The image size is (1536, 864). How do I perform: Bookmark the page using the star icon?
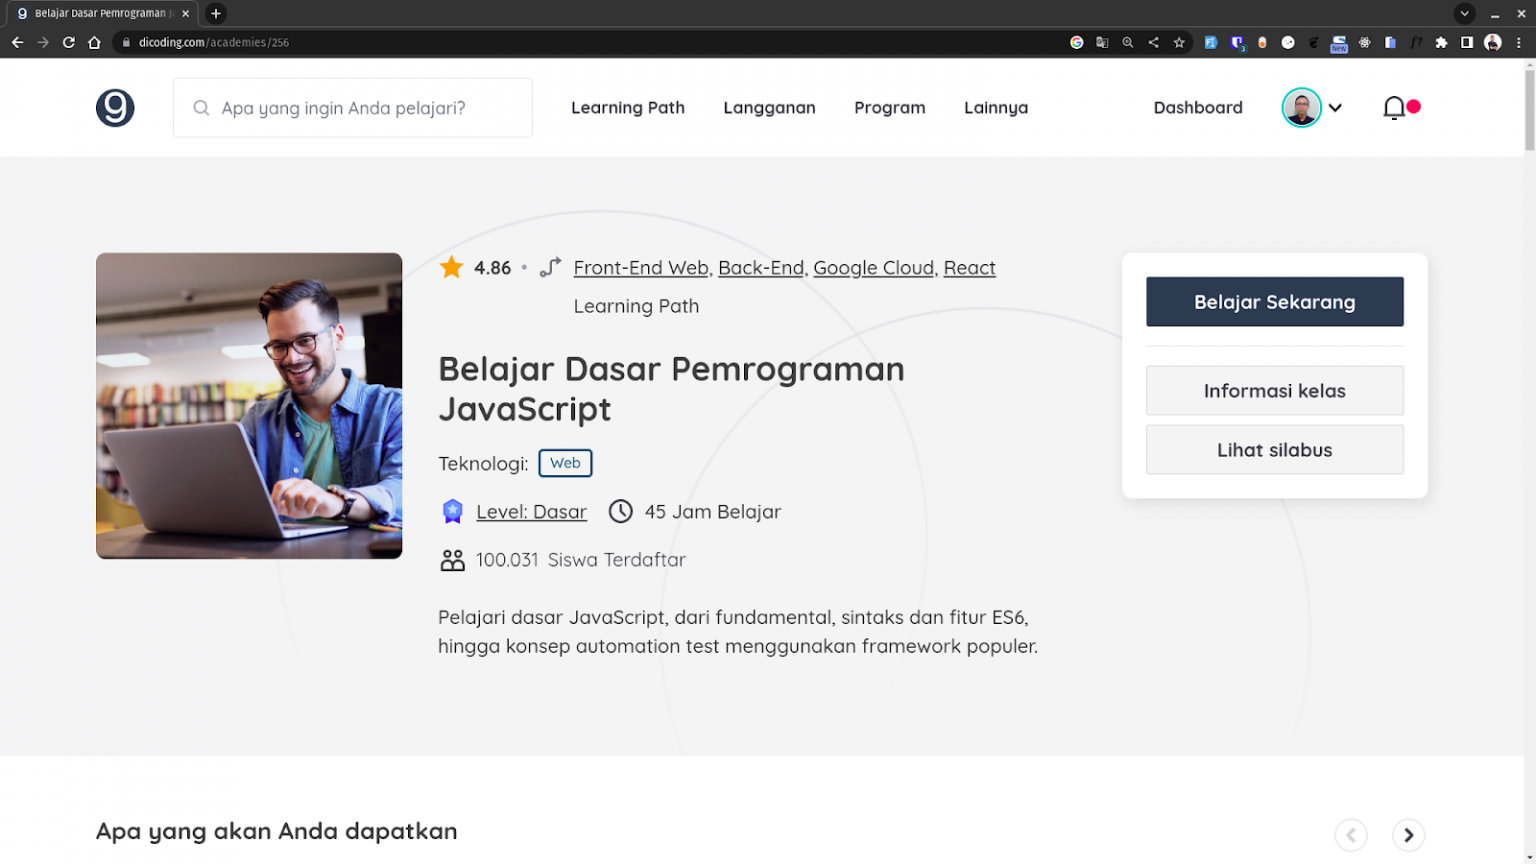[1180, 43]
